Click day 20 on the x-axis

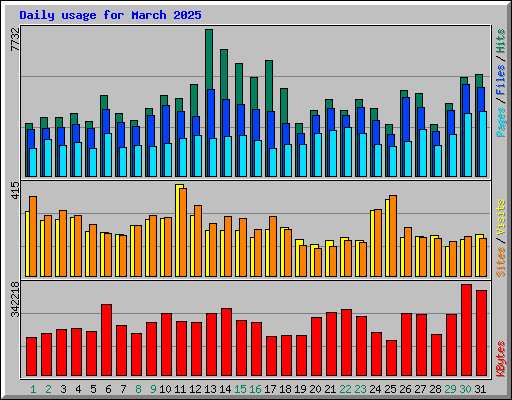(x=315, y=389)
